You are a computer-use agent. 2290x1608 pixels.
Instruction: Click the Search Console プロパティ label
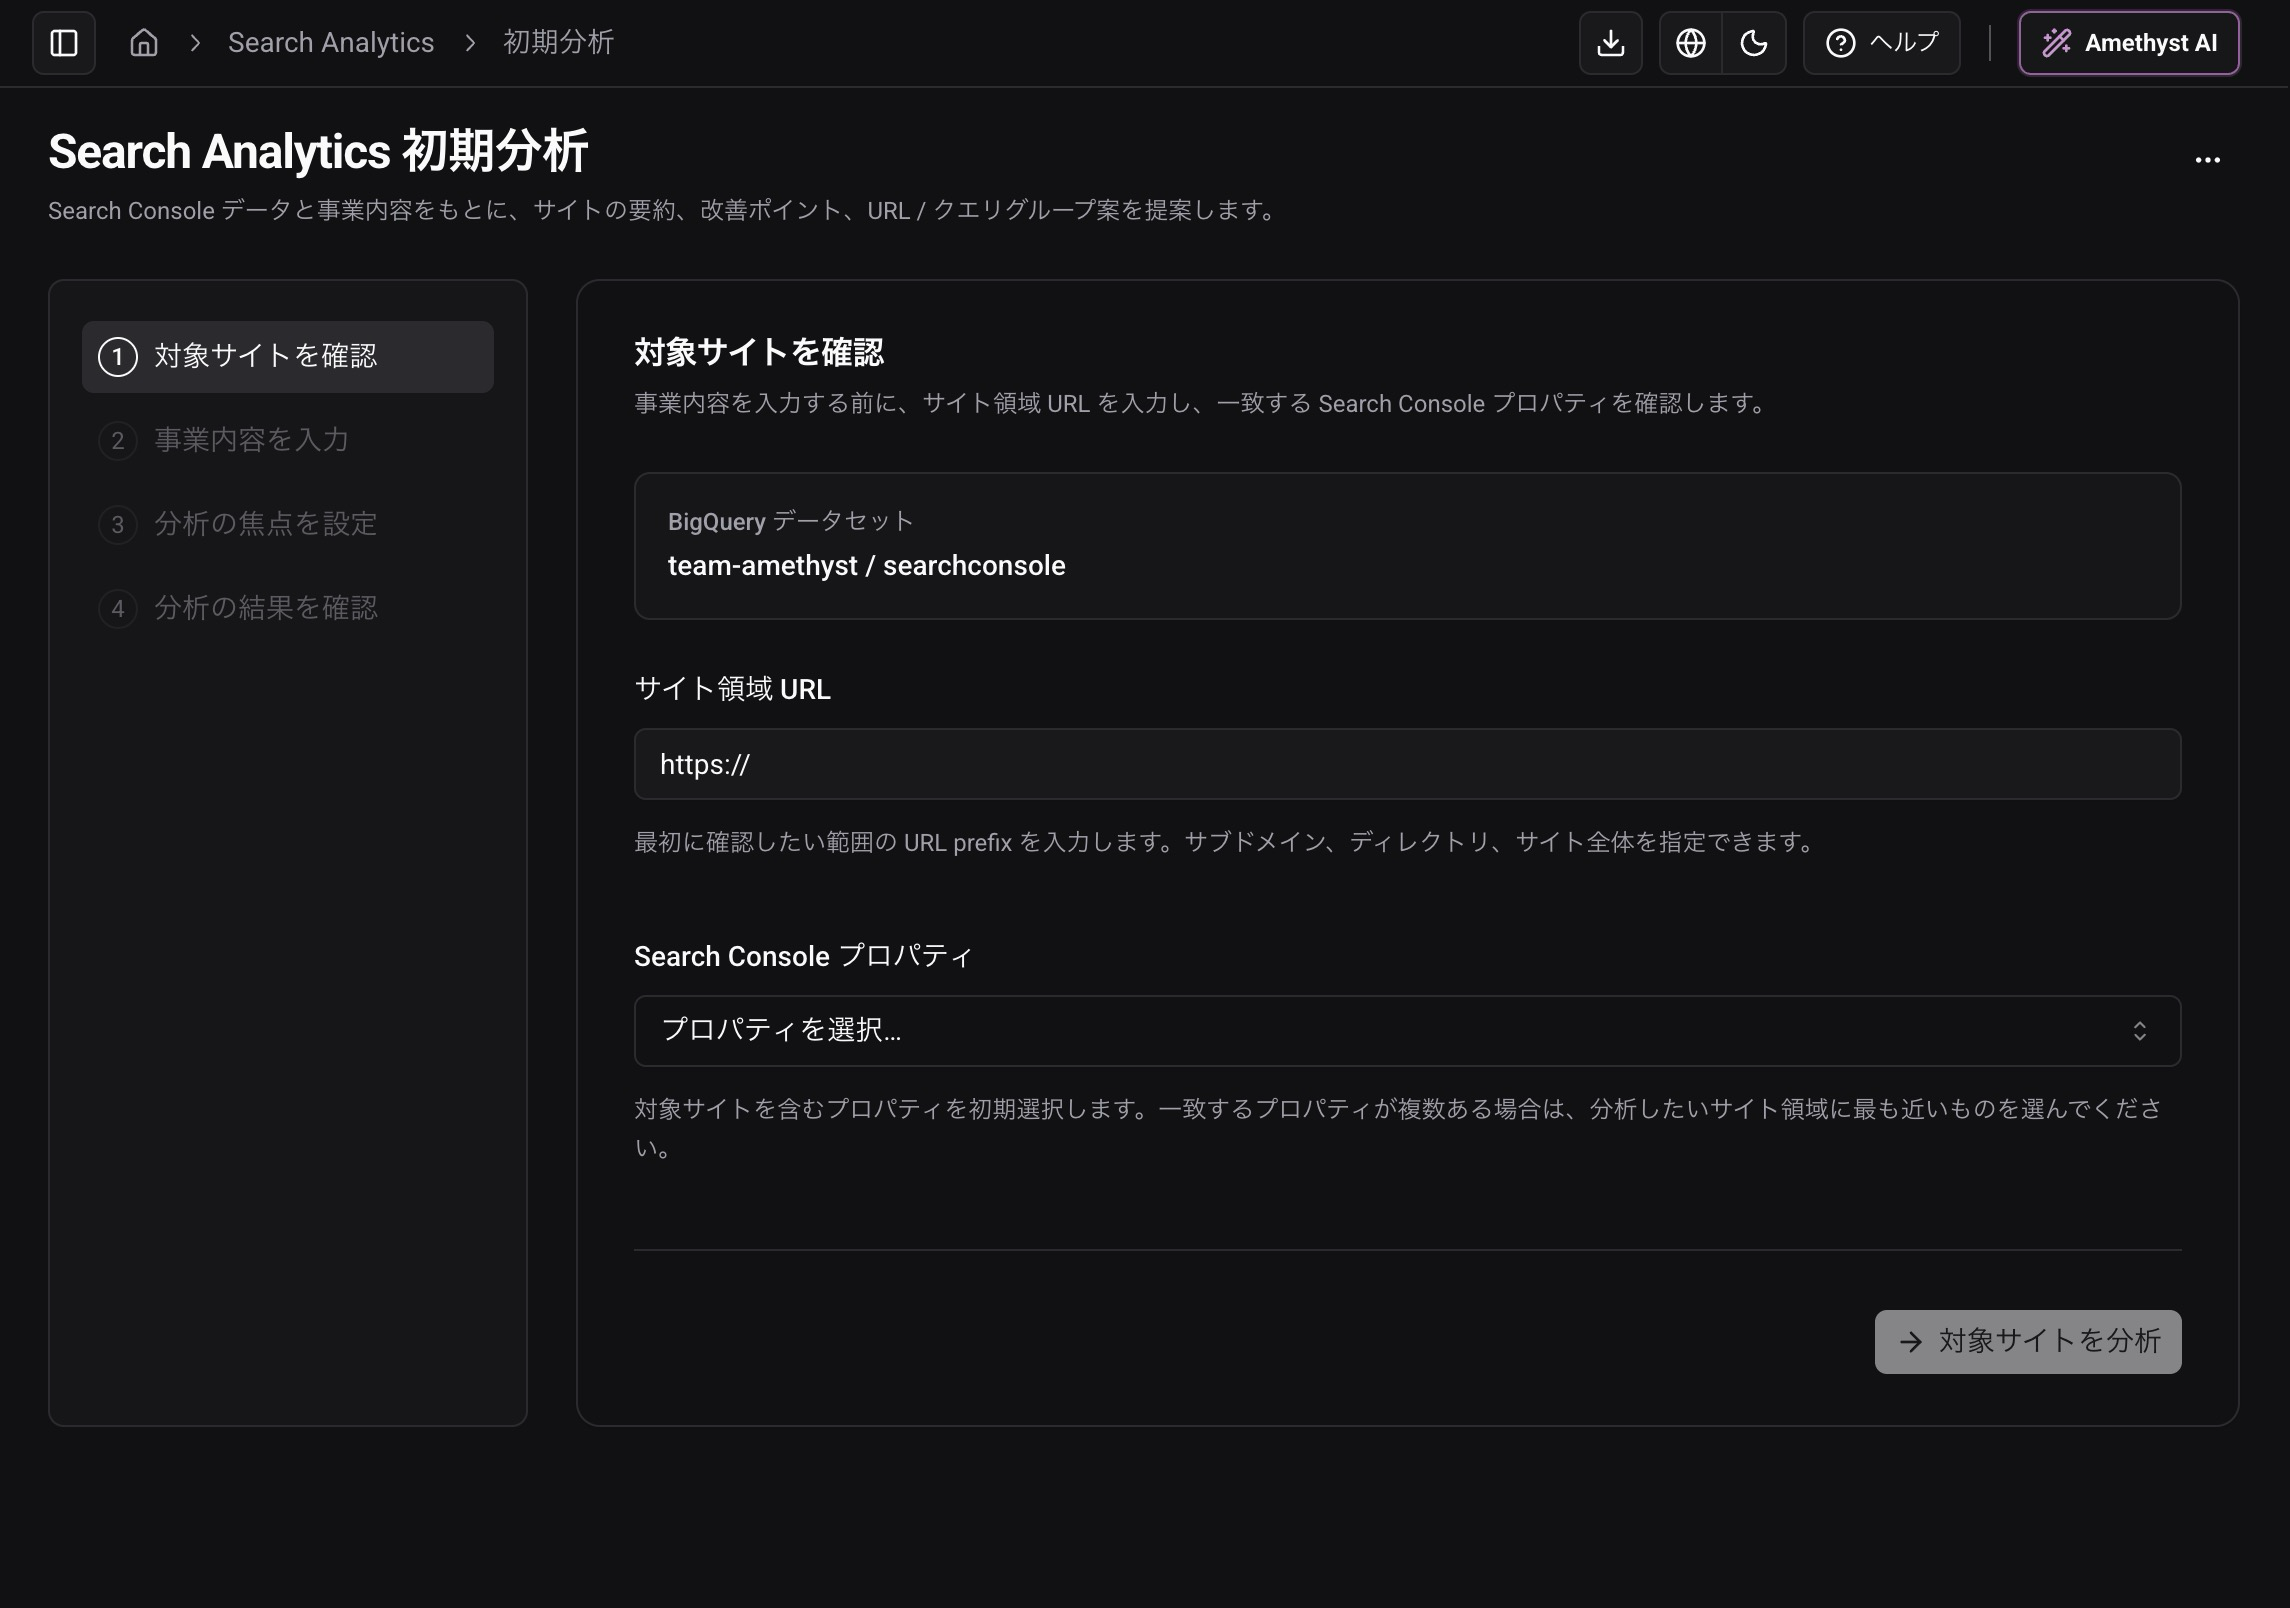coord(803,957)
